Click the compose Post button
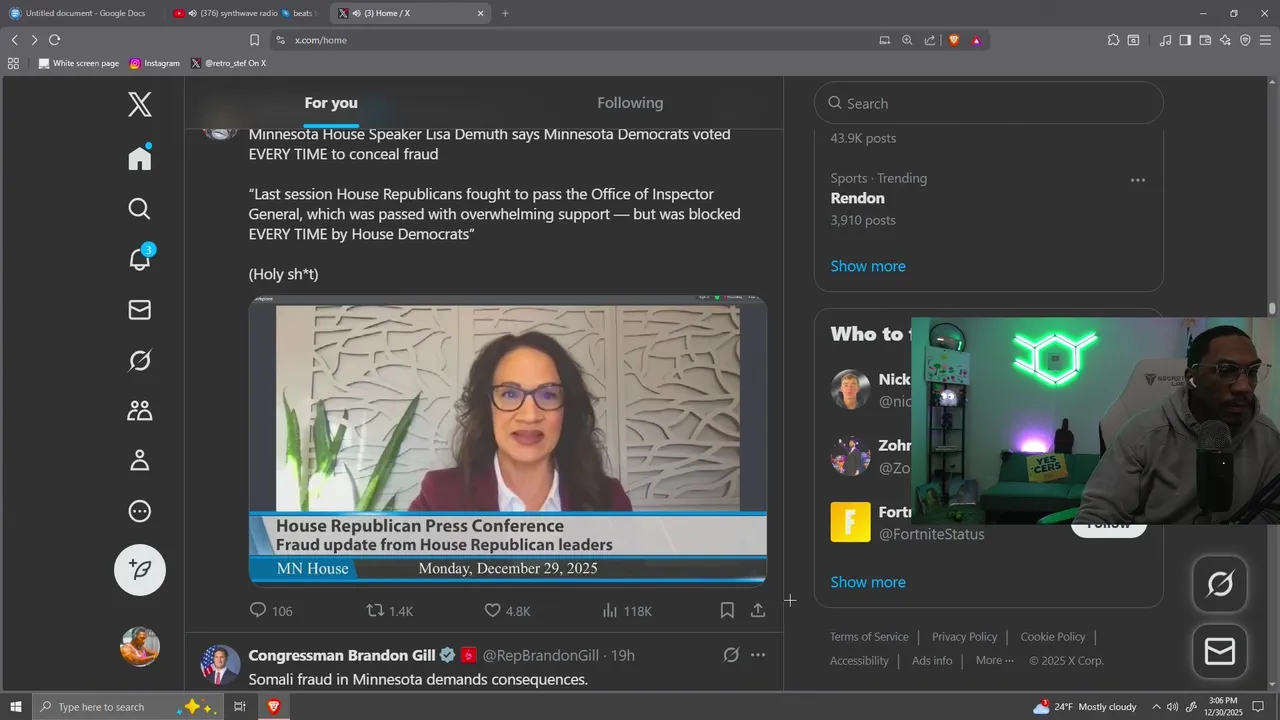Viewport: 1280px width, 720px height. tap(140, 569)
